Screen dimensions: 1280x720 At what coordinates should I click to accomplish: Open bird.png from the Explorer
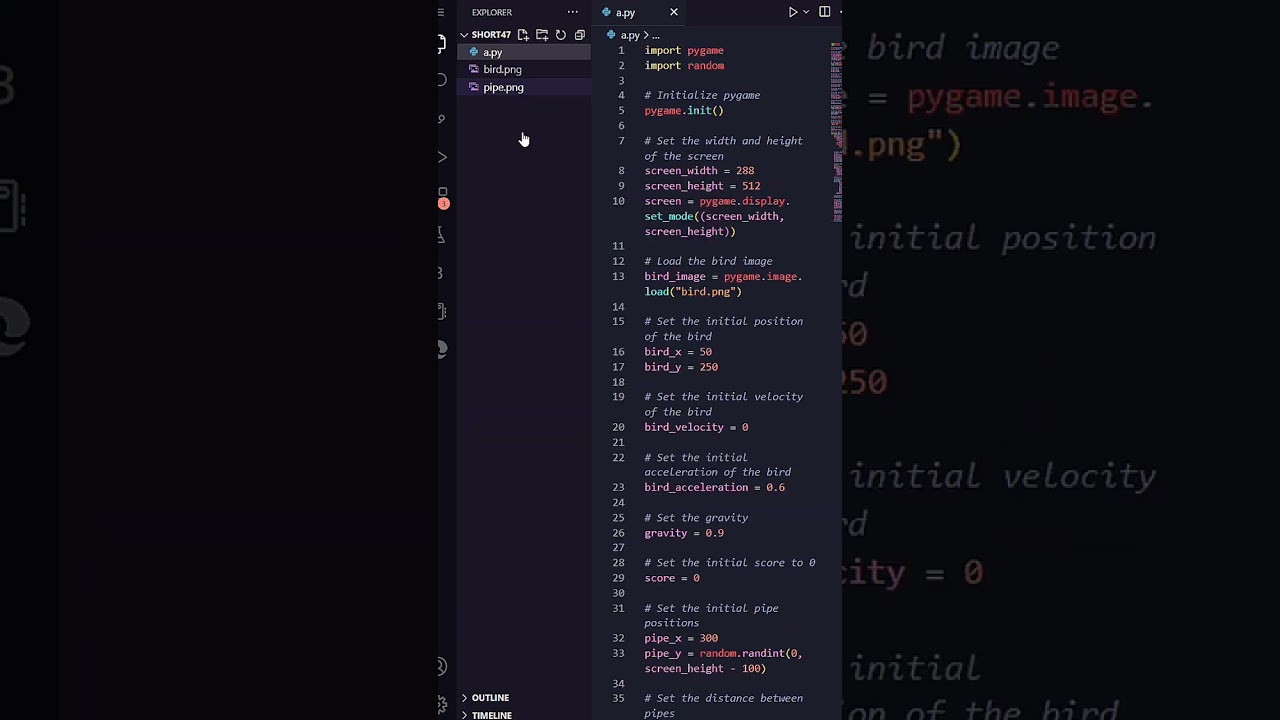pos(524,69)
